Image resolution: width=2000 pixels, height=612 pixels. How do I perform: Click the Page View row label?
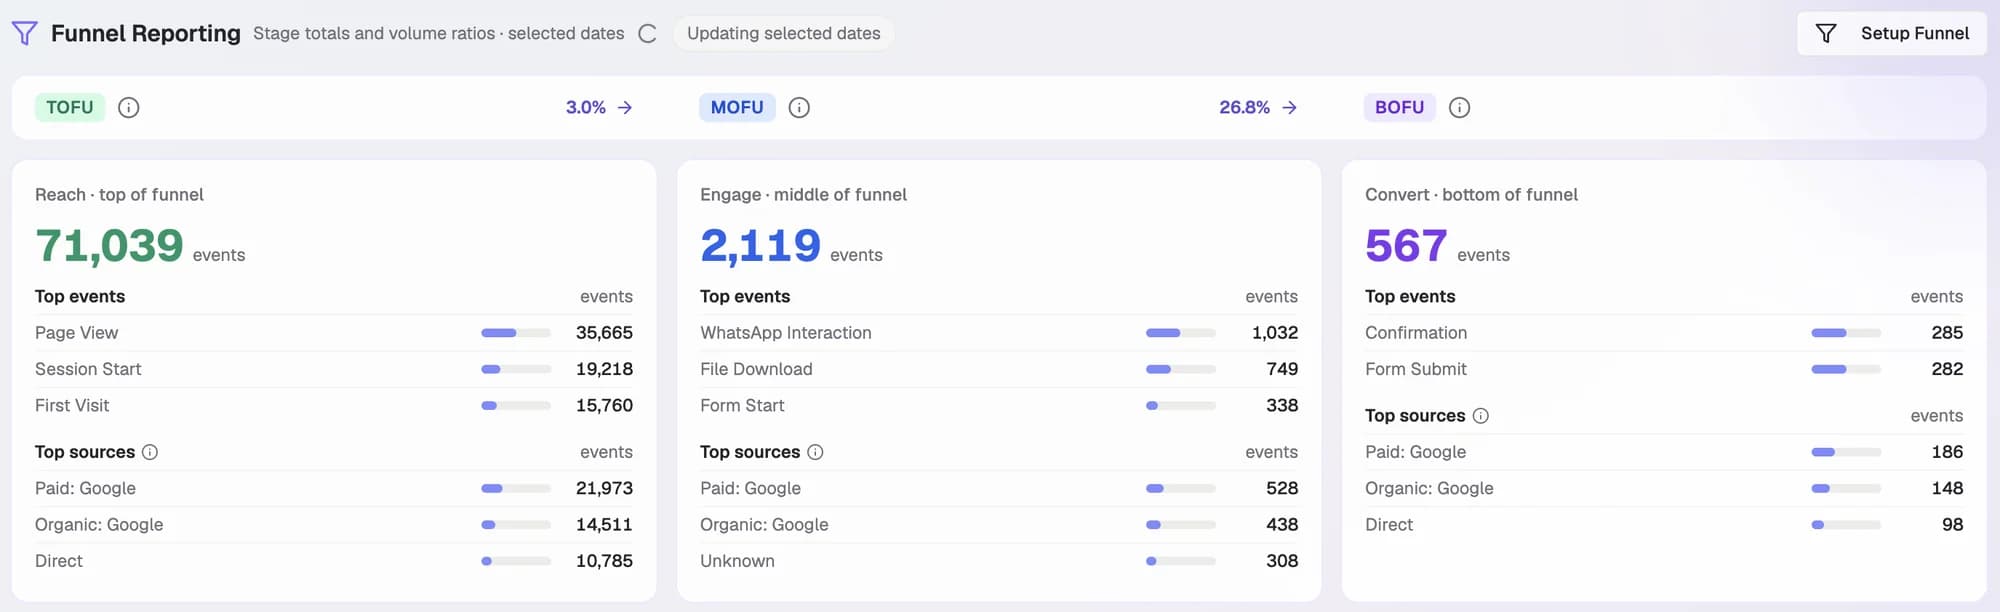point(76,333)
